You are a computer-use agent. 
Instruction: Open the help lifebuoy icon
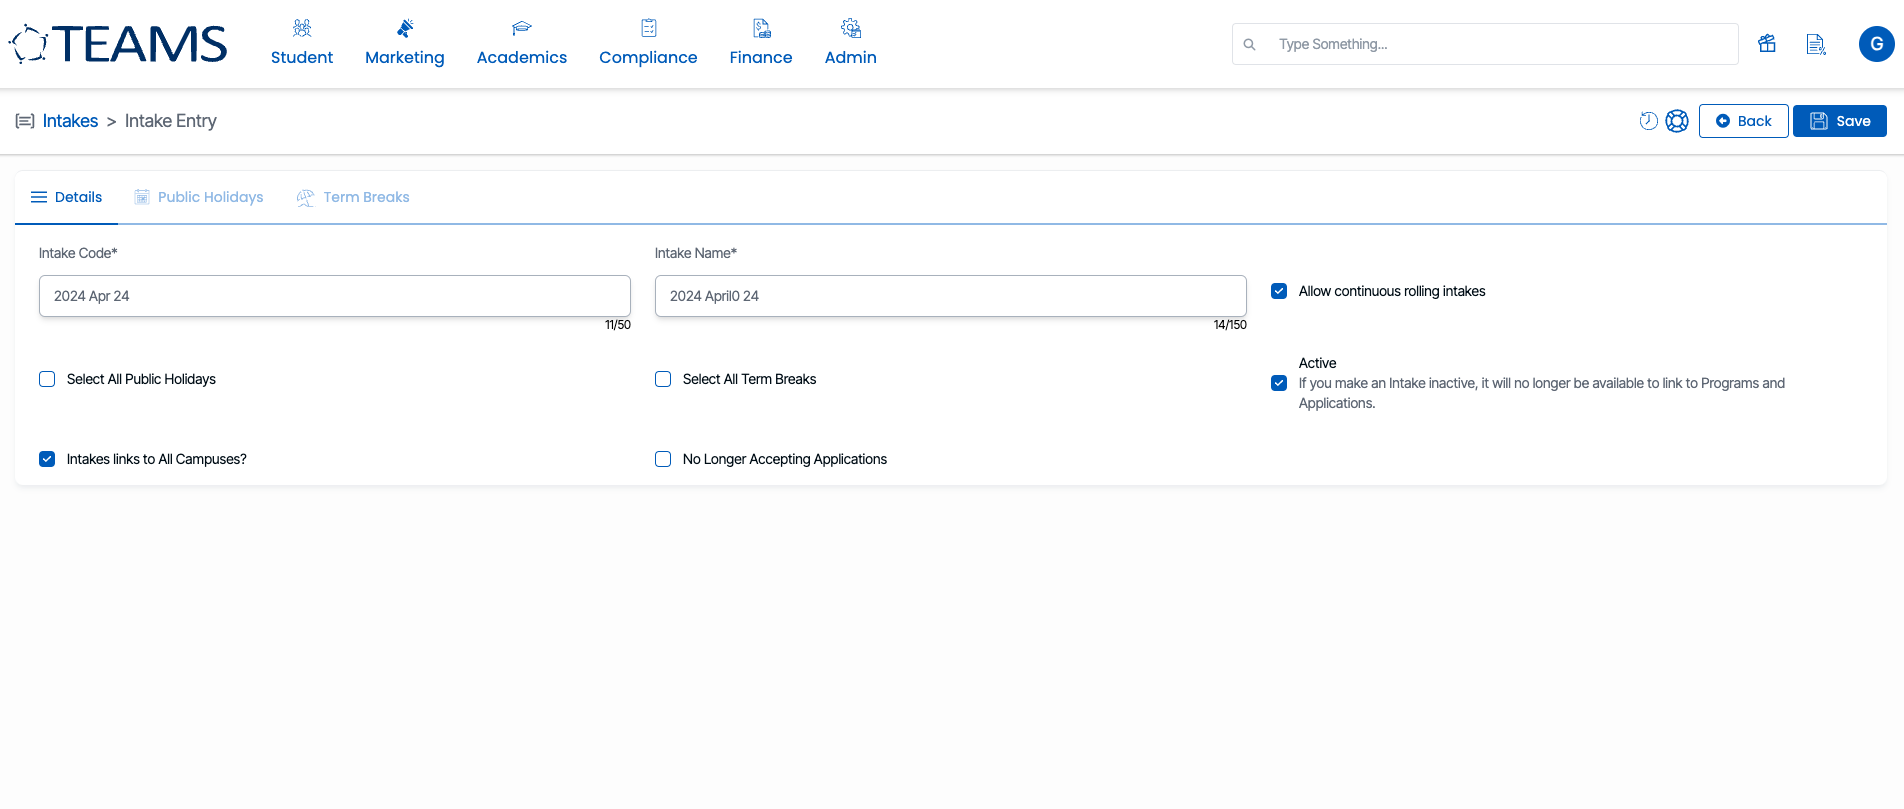pyautogui.click(x=1677, y=121)
